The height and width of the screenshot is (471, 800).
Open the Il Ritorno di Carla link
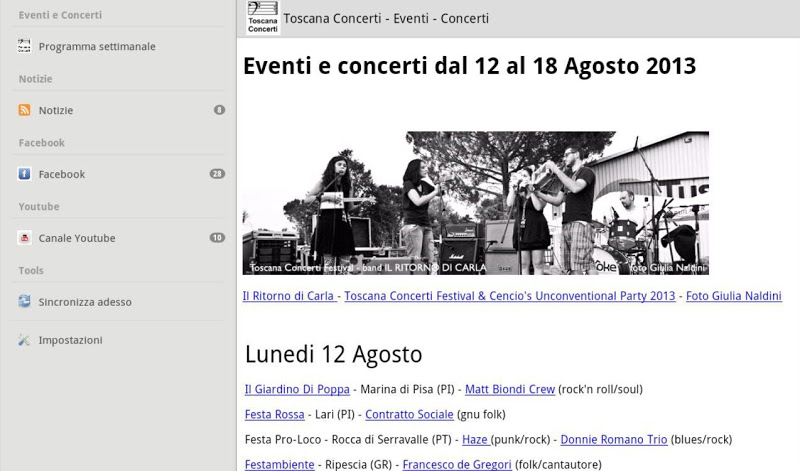289,296
